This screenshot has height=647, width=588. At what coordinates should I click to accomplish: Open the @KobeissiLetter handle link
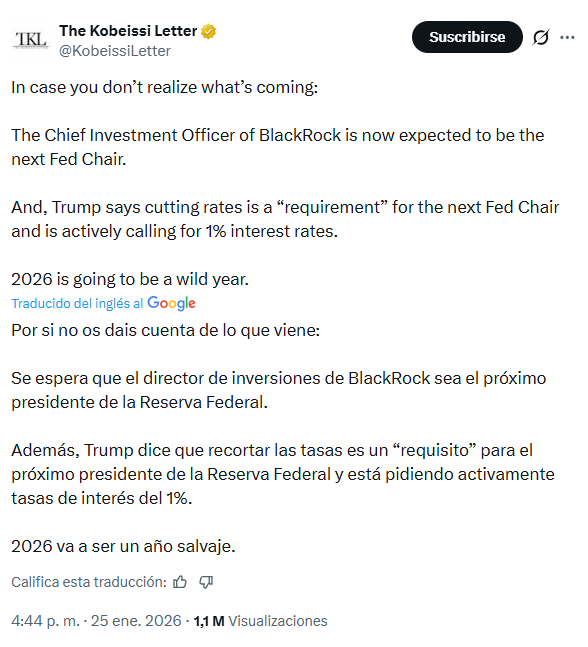click(x=115, y=51)
